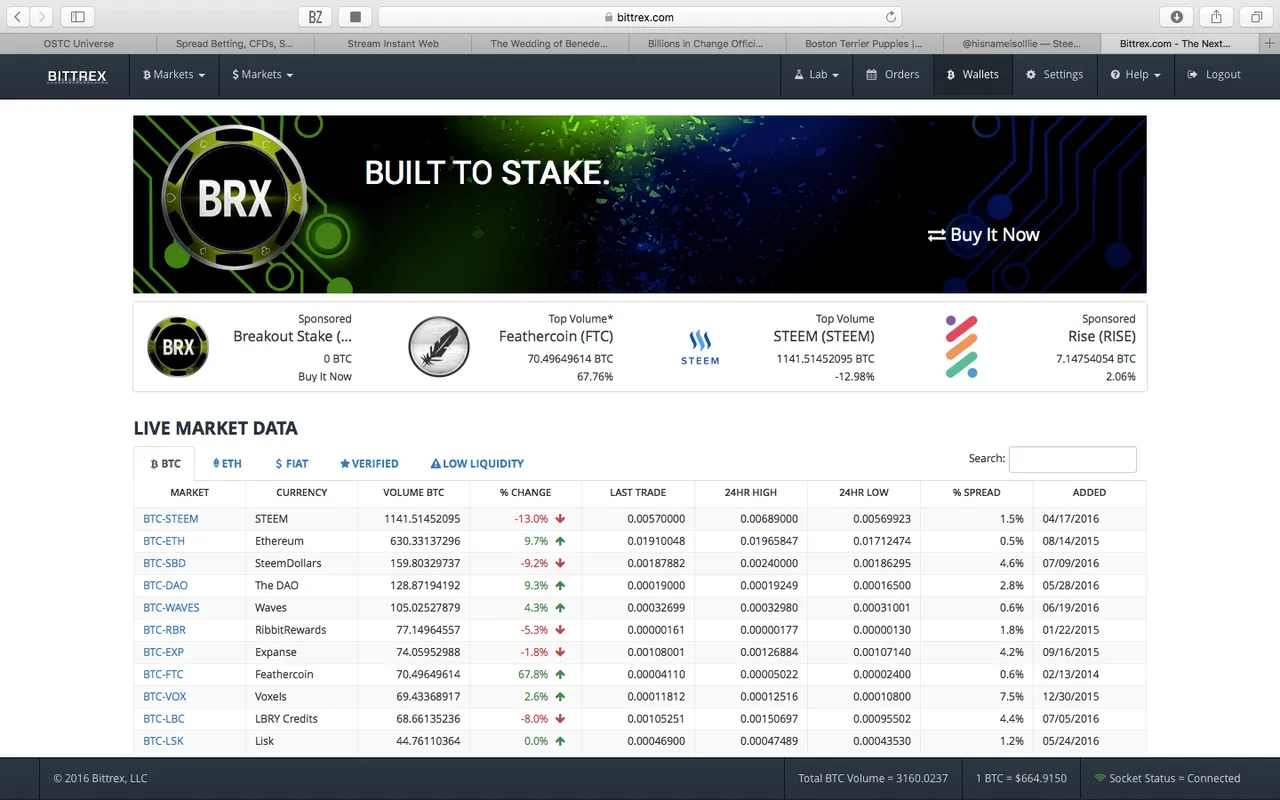Open the BTC-EXP market link

click(x=163, y=652)
